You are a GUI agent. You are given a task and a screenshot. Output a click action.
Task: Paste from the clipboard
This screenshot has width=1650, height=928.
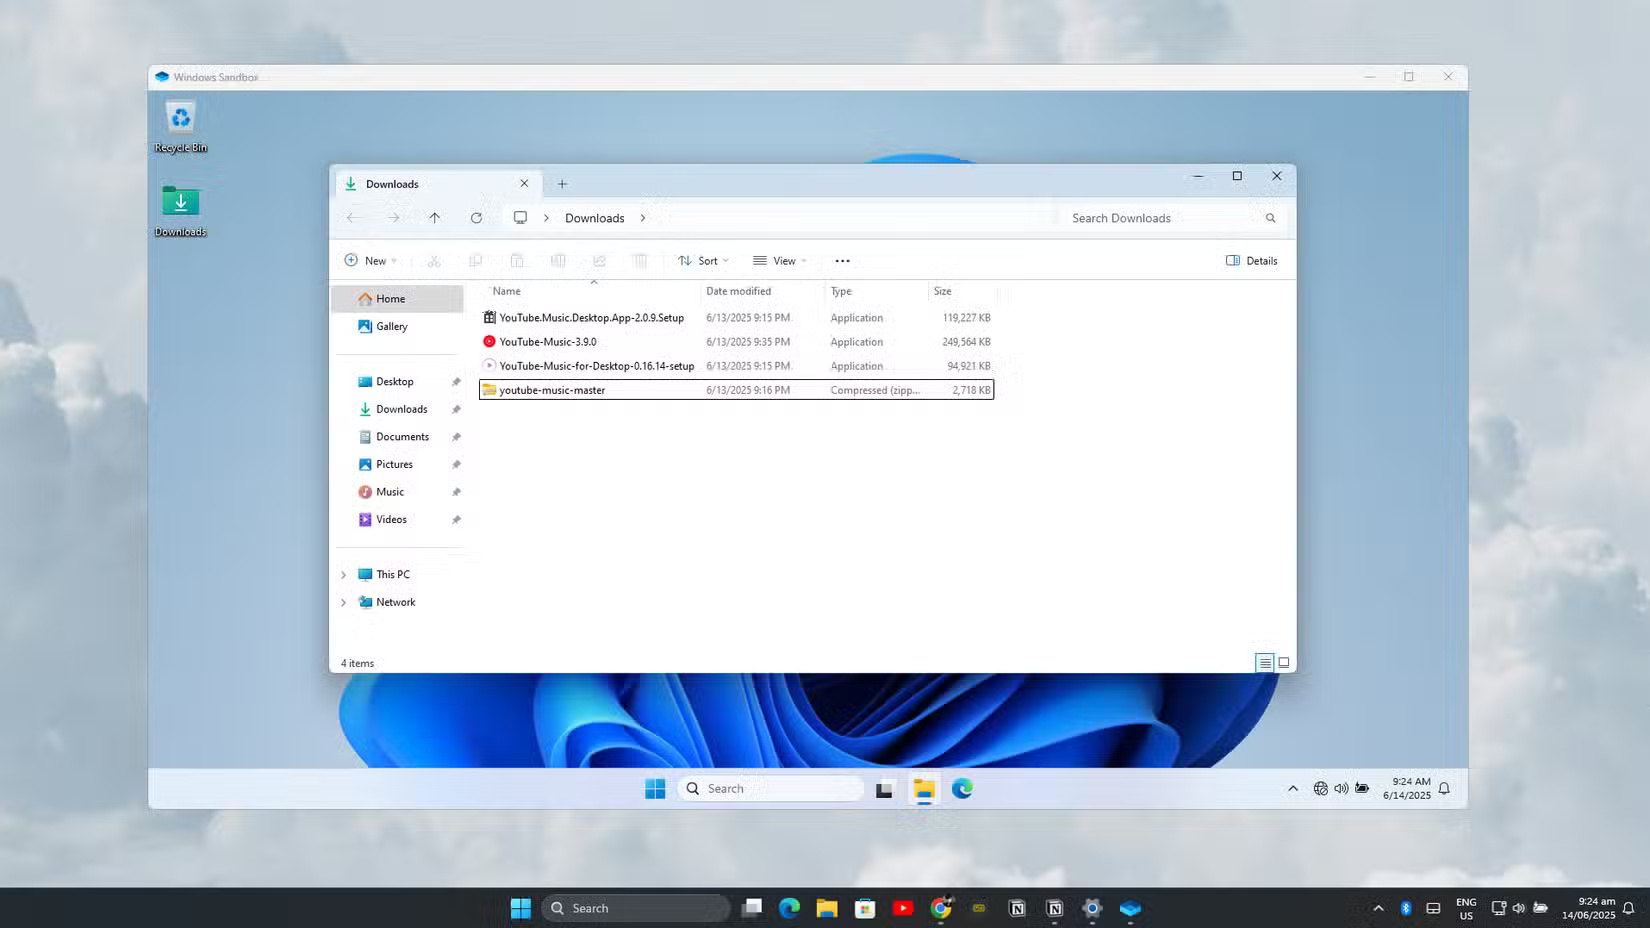click(x=516, y=260)
